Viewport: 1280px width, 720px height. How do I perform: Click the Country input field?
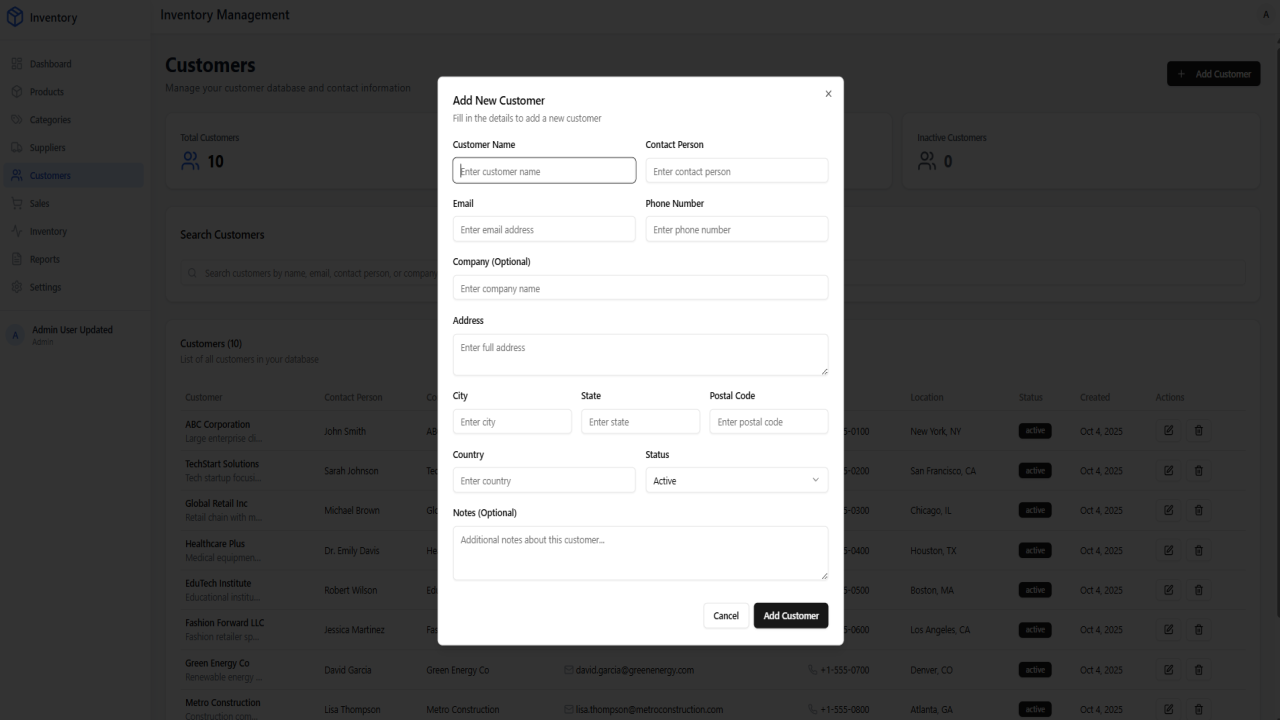pyautogui.click(x=544, y=480)
